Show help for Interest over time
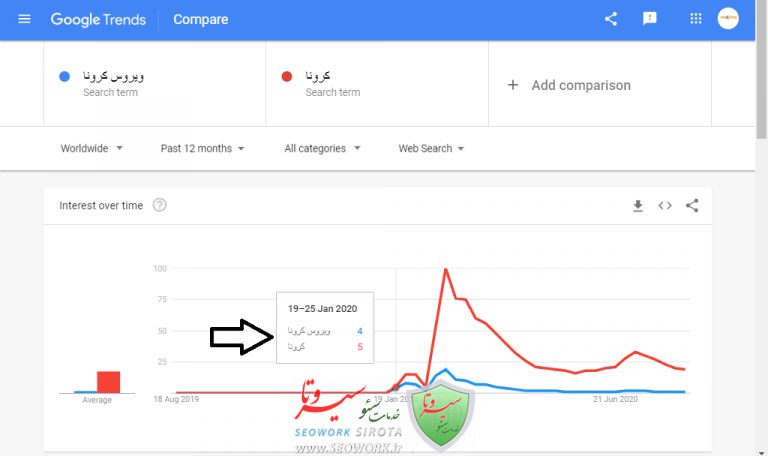The image size is (768, 456). point(160,206)
